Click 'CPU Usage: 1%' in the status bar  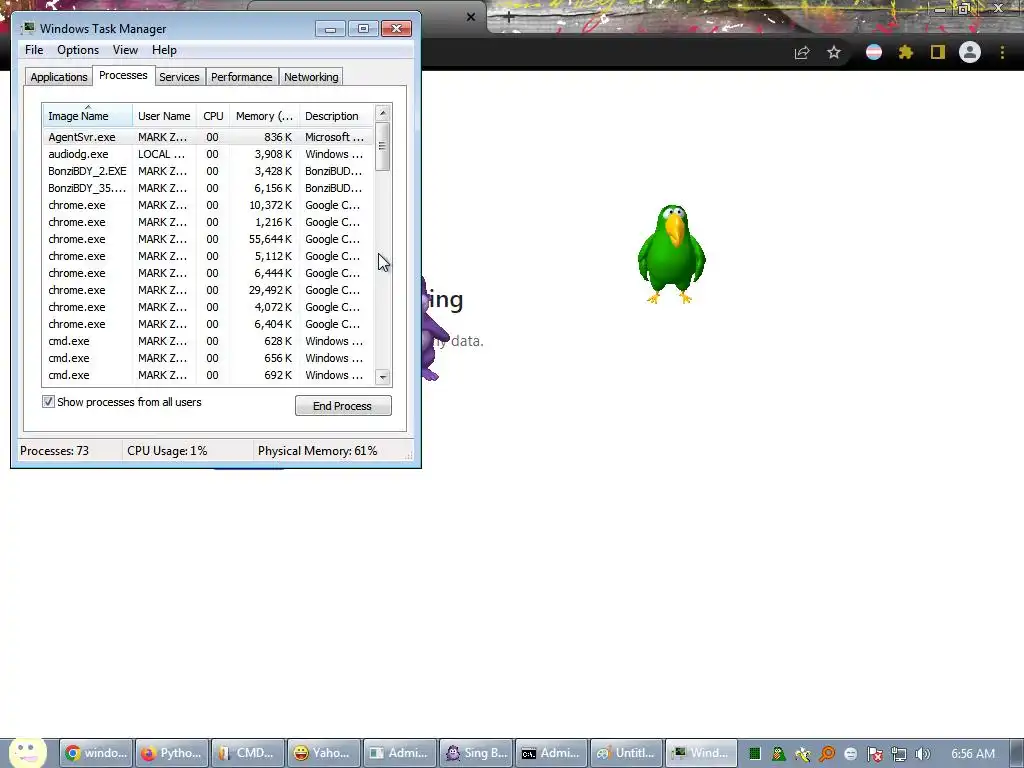tap(167, 451)
